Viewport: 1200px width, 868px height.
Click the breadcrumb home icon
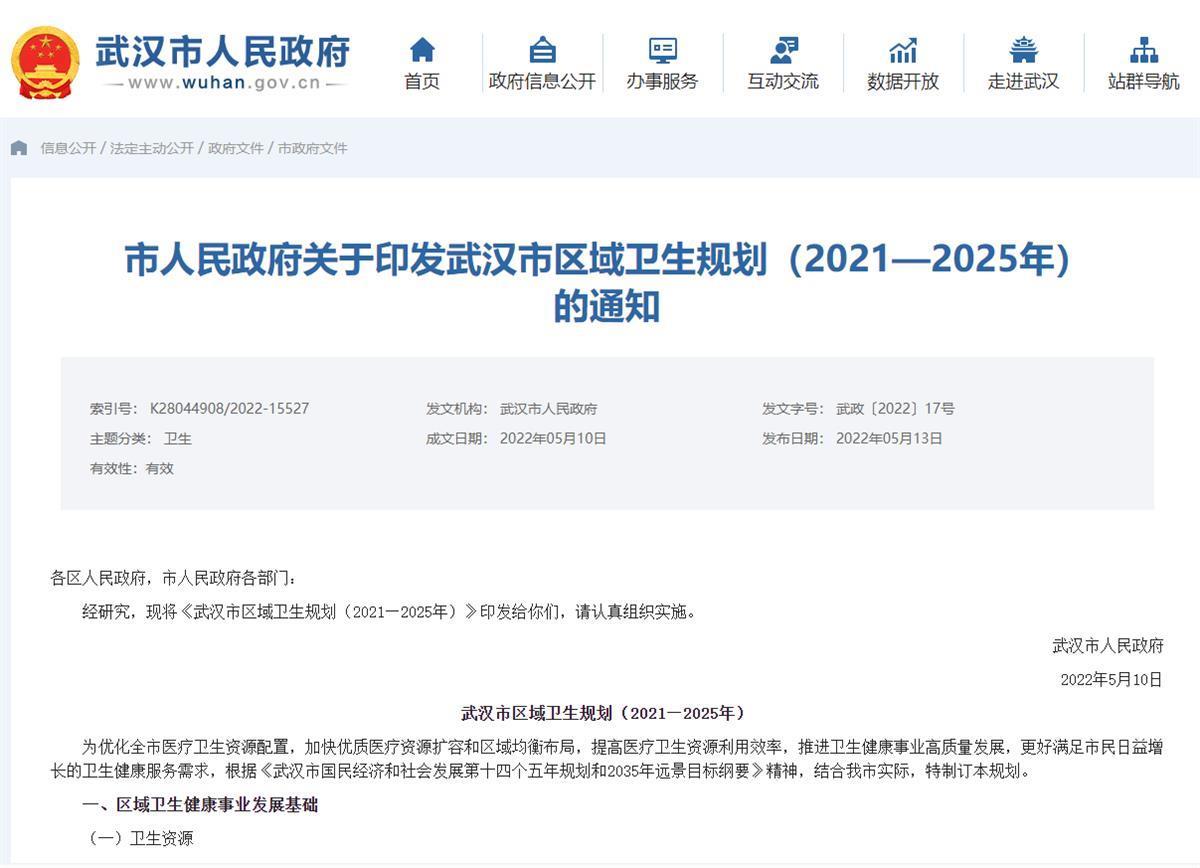pos(19,148)
